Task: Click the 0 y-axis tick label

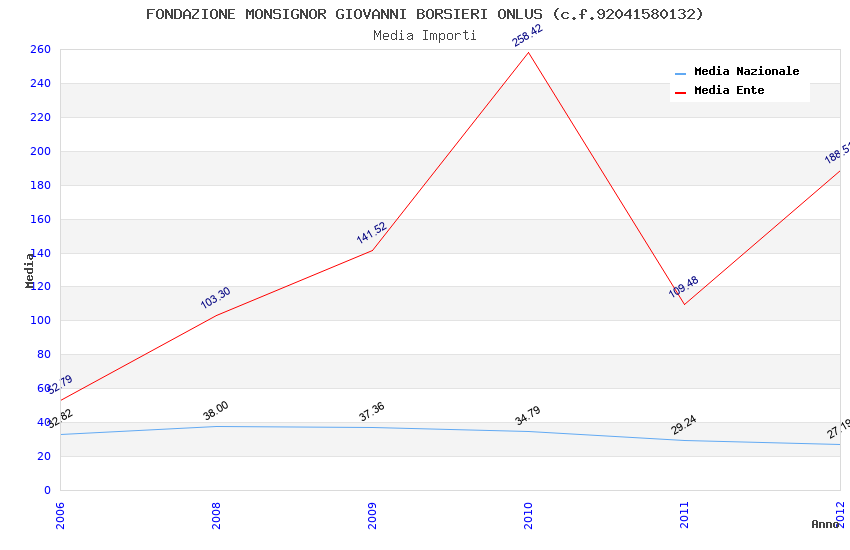Action: coord(47,490)
